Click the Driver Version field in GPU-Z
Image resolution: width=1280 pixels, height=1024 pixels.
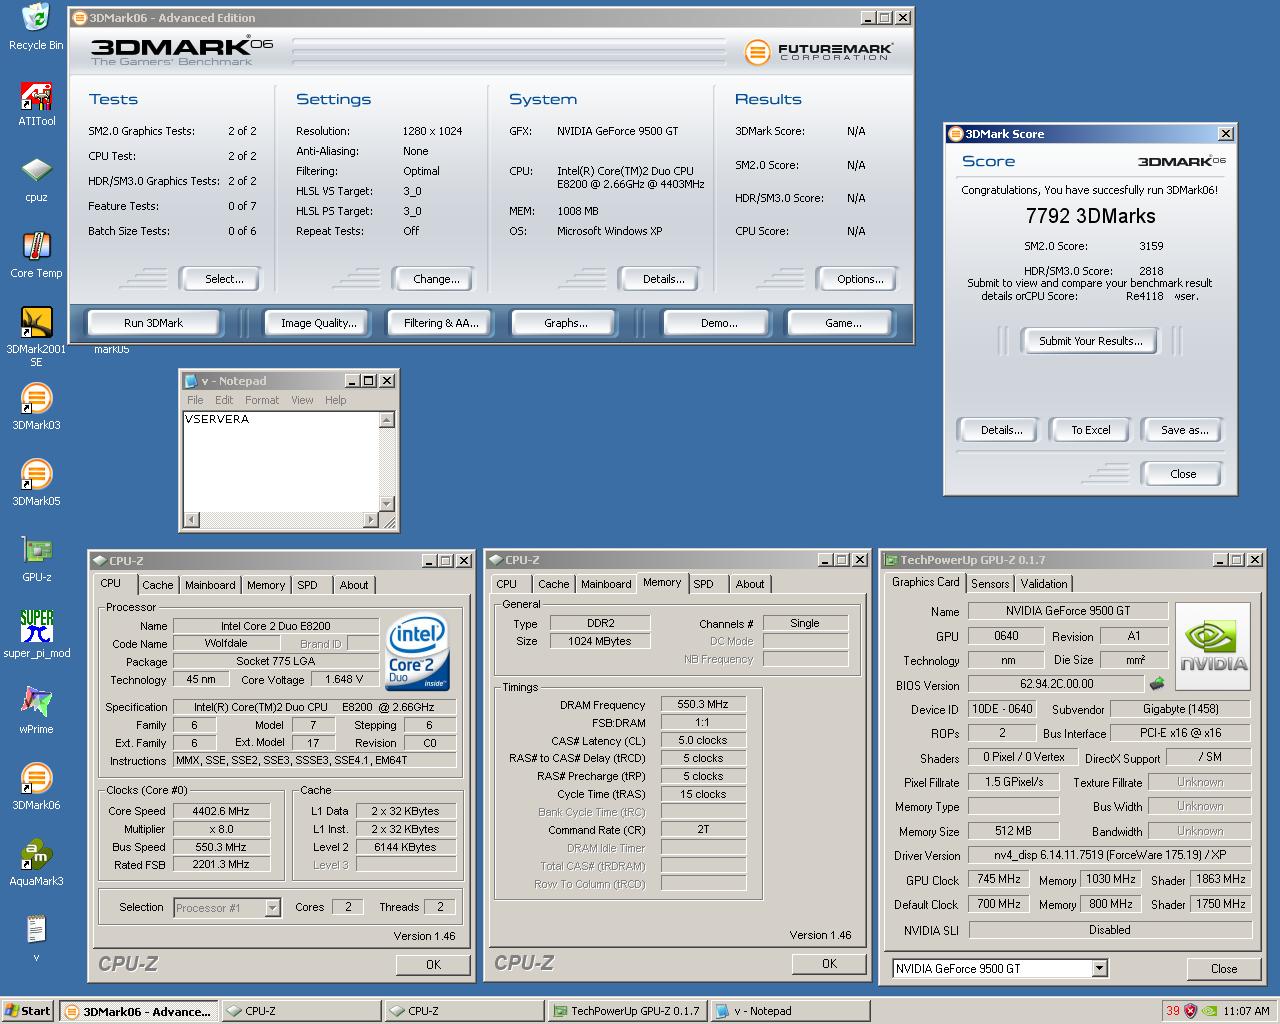point(1110,855)
